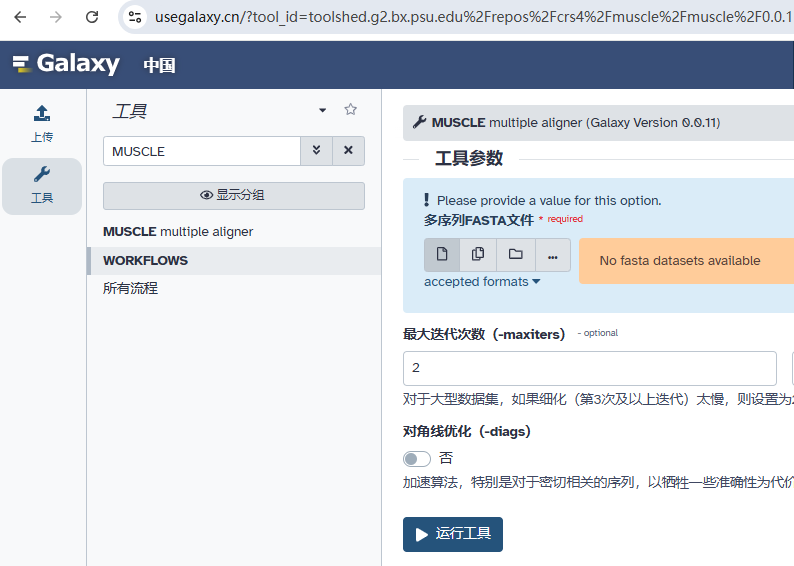The image size is (794, 566).
Task: Click the 工具参数 section heading
Action: [x=469, y=158]
